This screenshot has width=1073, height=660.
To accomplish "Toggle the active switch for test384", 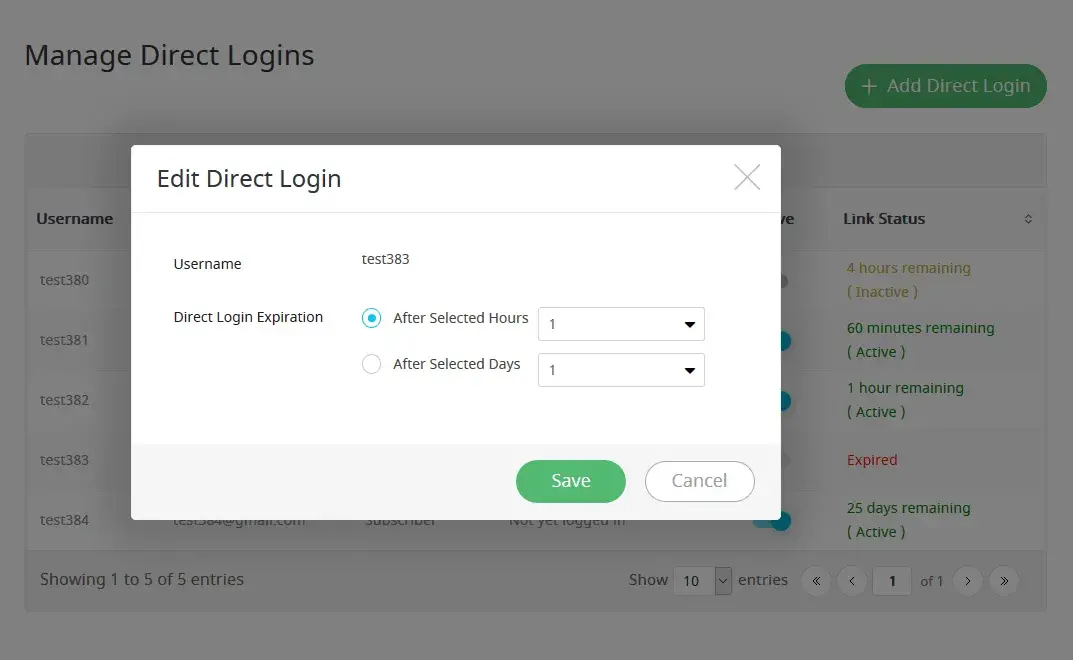I will (778, 521).
